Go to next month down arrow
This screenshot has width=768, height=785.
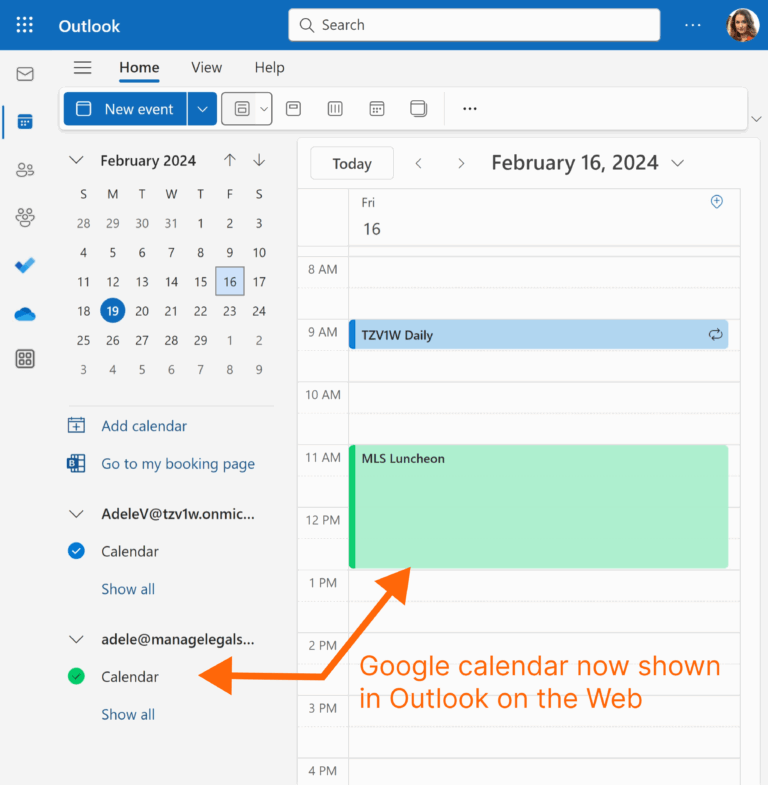point(259,160)
